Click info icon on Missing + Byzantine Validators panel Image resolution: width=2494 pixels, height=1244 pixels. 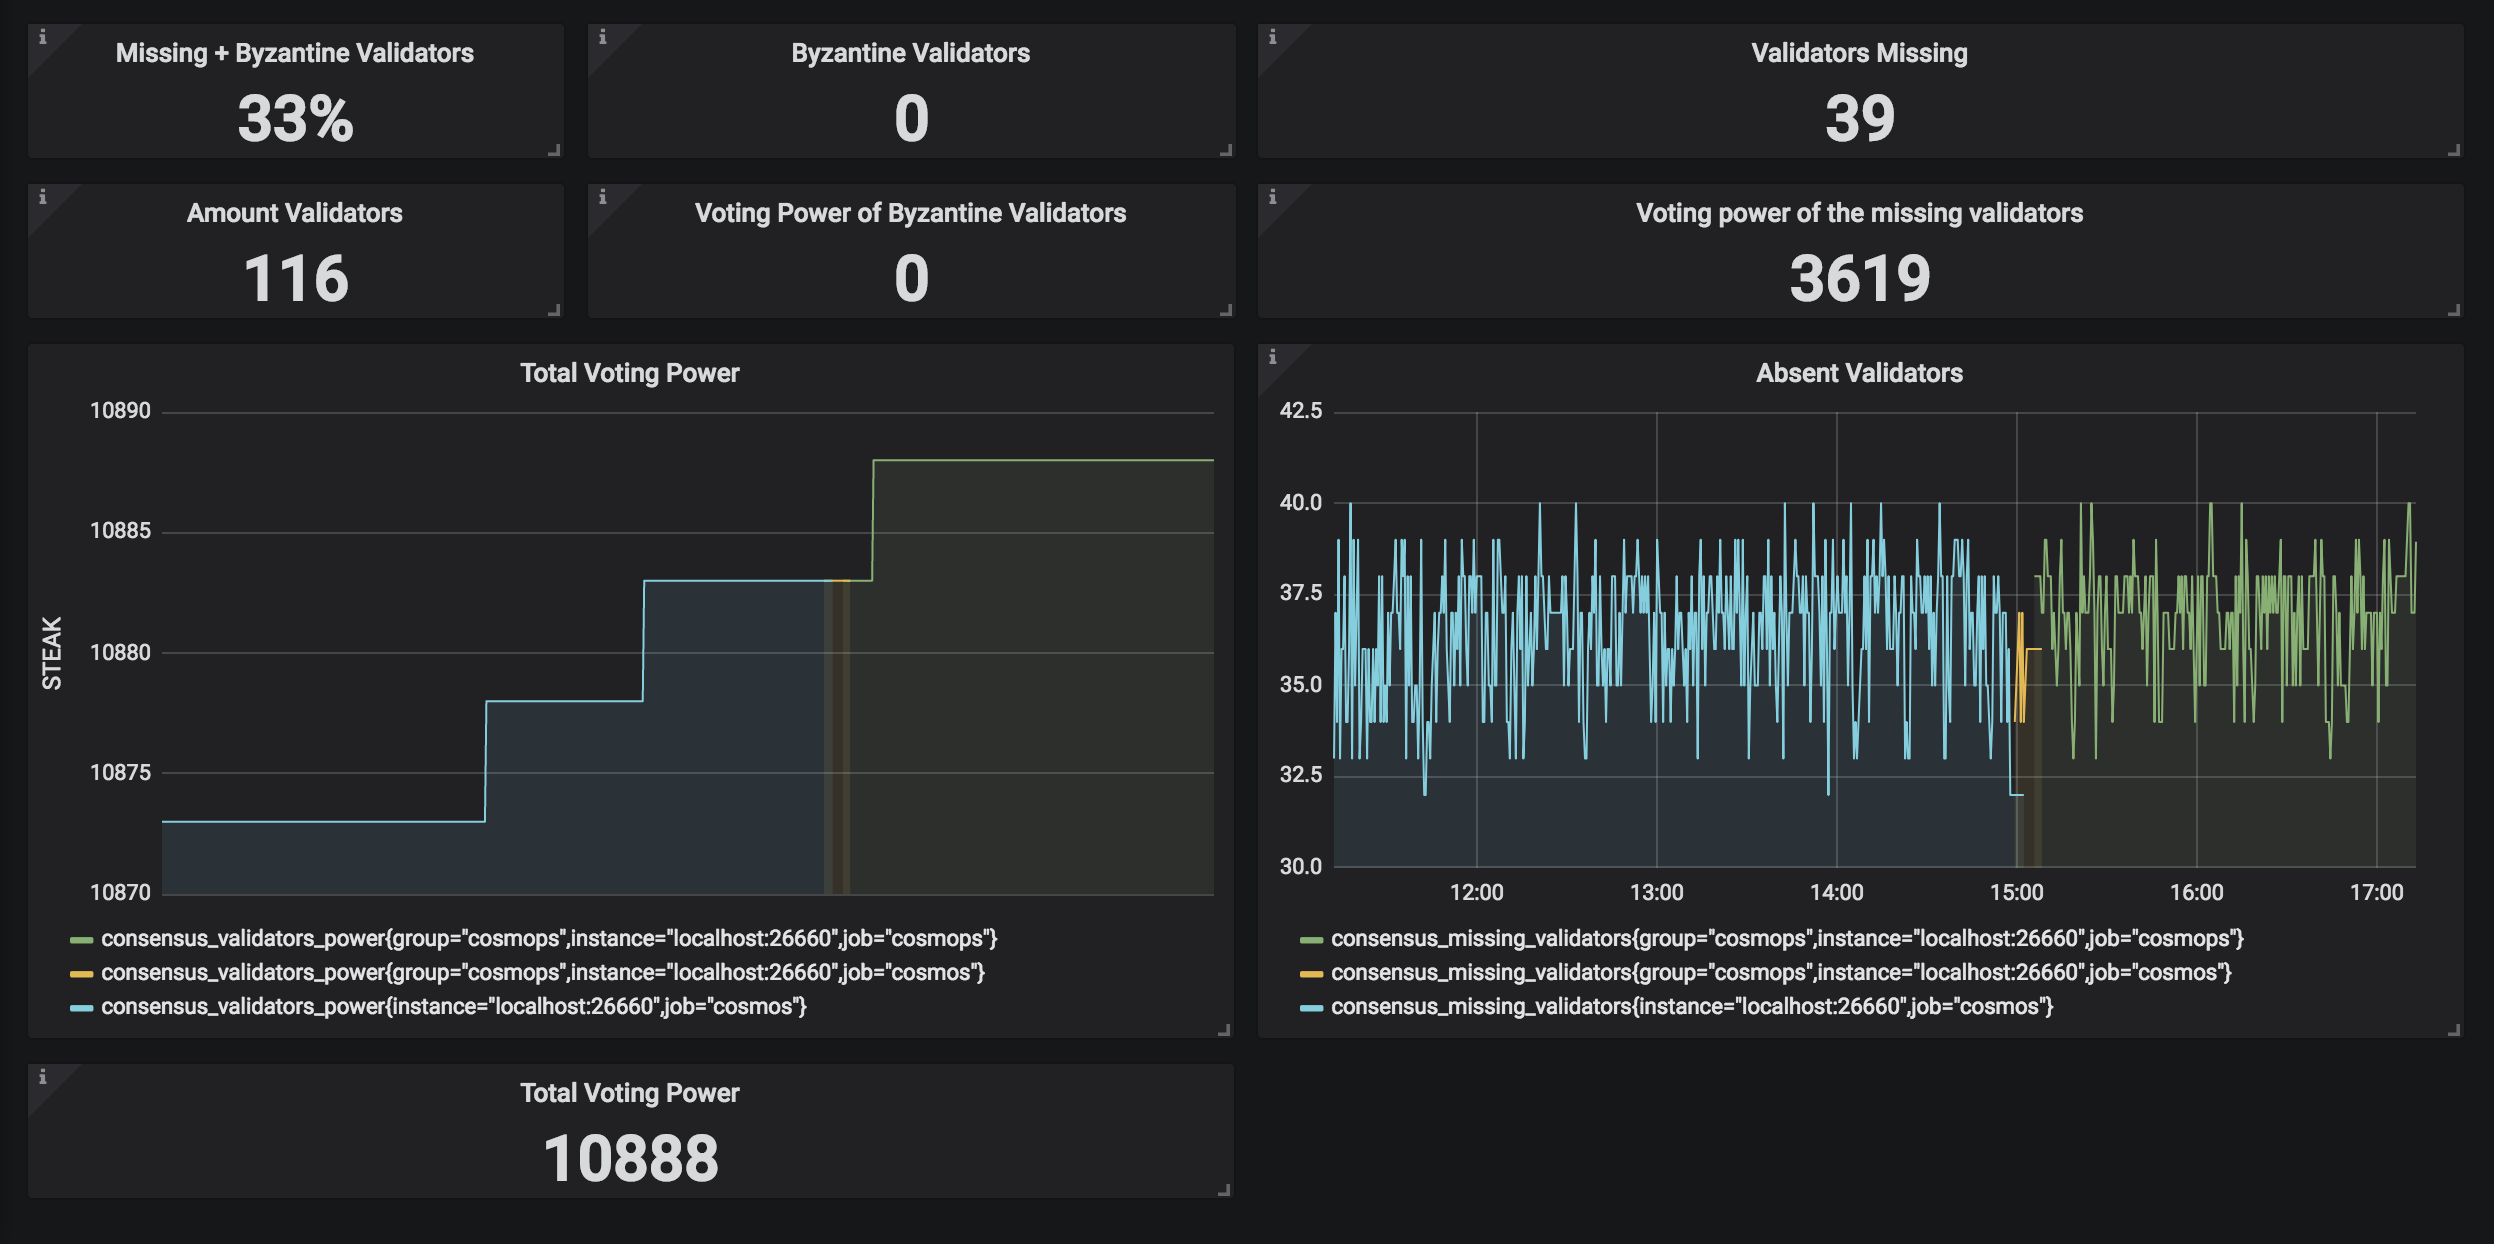click(x=43, y=37)
